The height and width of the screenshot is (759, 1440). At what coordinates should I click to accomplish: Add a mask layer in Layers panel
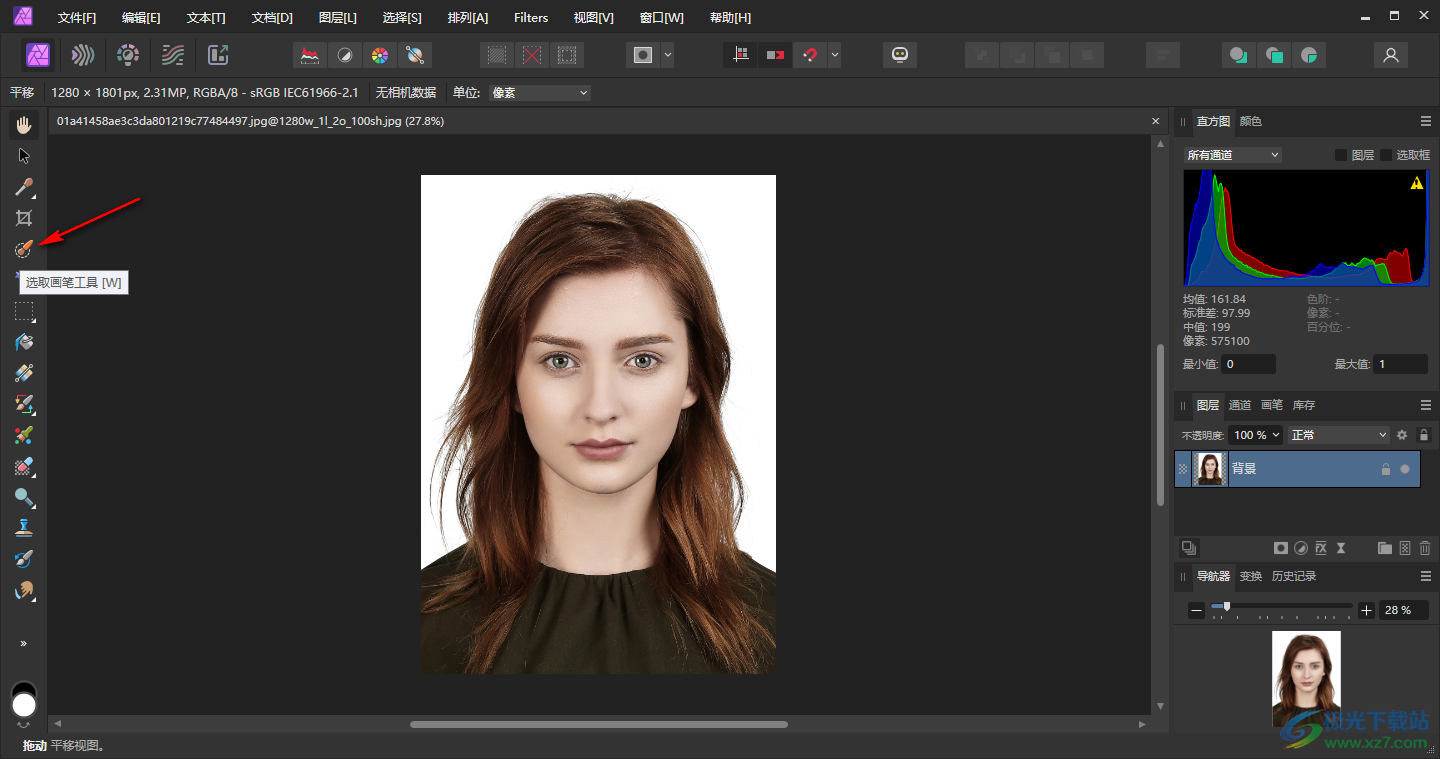1280,548
